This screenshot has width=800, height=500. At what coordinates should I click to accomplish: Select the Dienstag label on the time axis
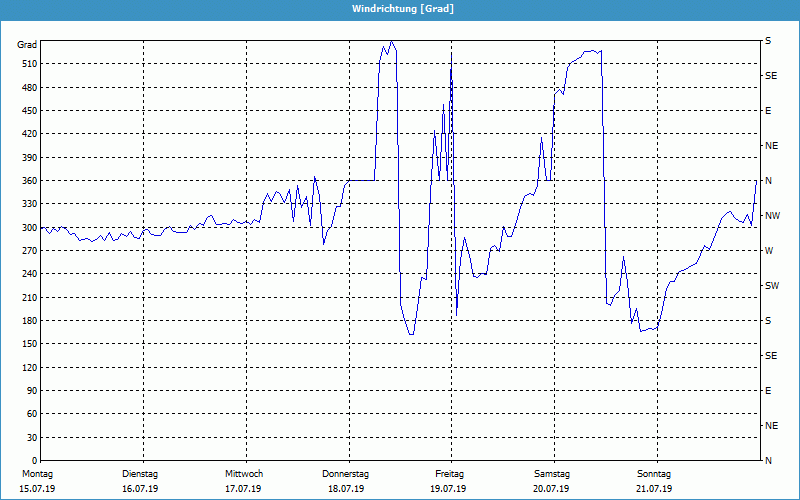pos(140,474)
